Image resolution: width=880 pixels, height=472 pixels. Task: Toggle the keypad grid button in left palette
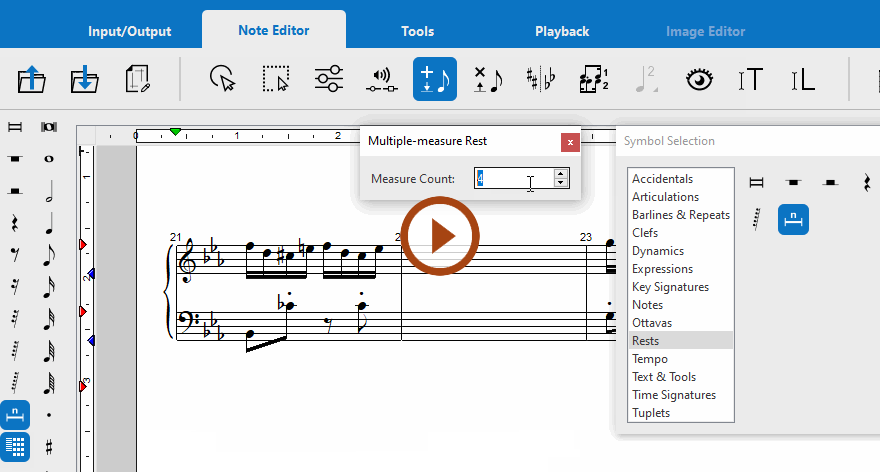coord(15,446)
